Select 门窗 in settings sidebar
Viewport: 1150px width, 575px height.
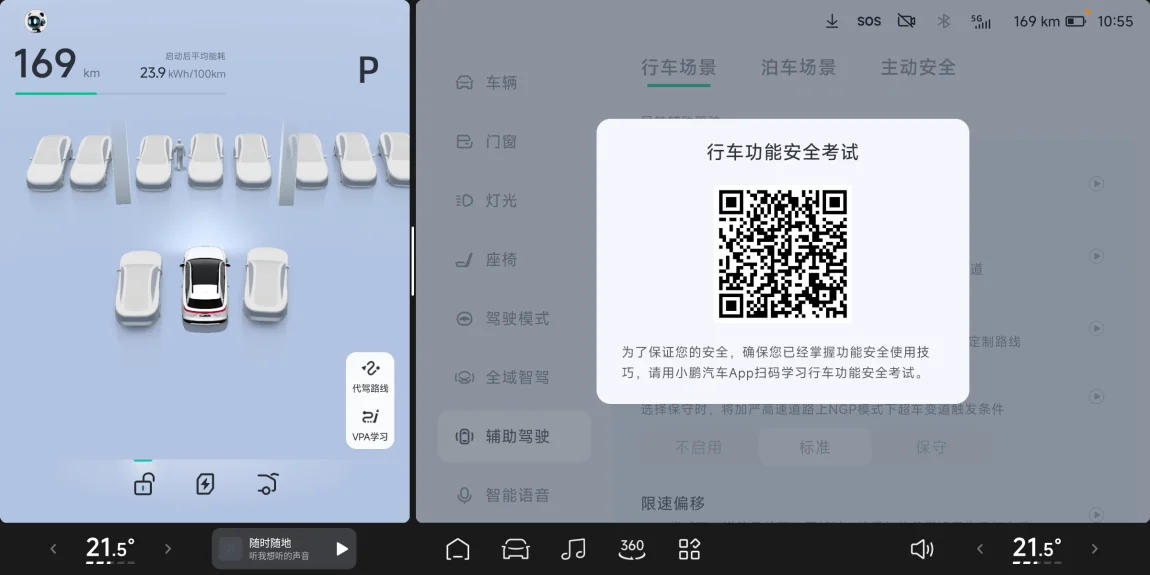coord(515,142)
